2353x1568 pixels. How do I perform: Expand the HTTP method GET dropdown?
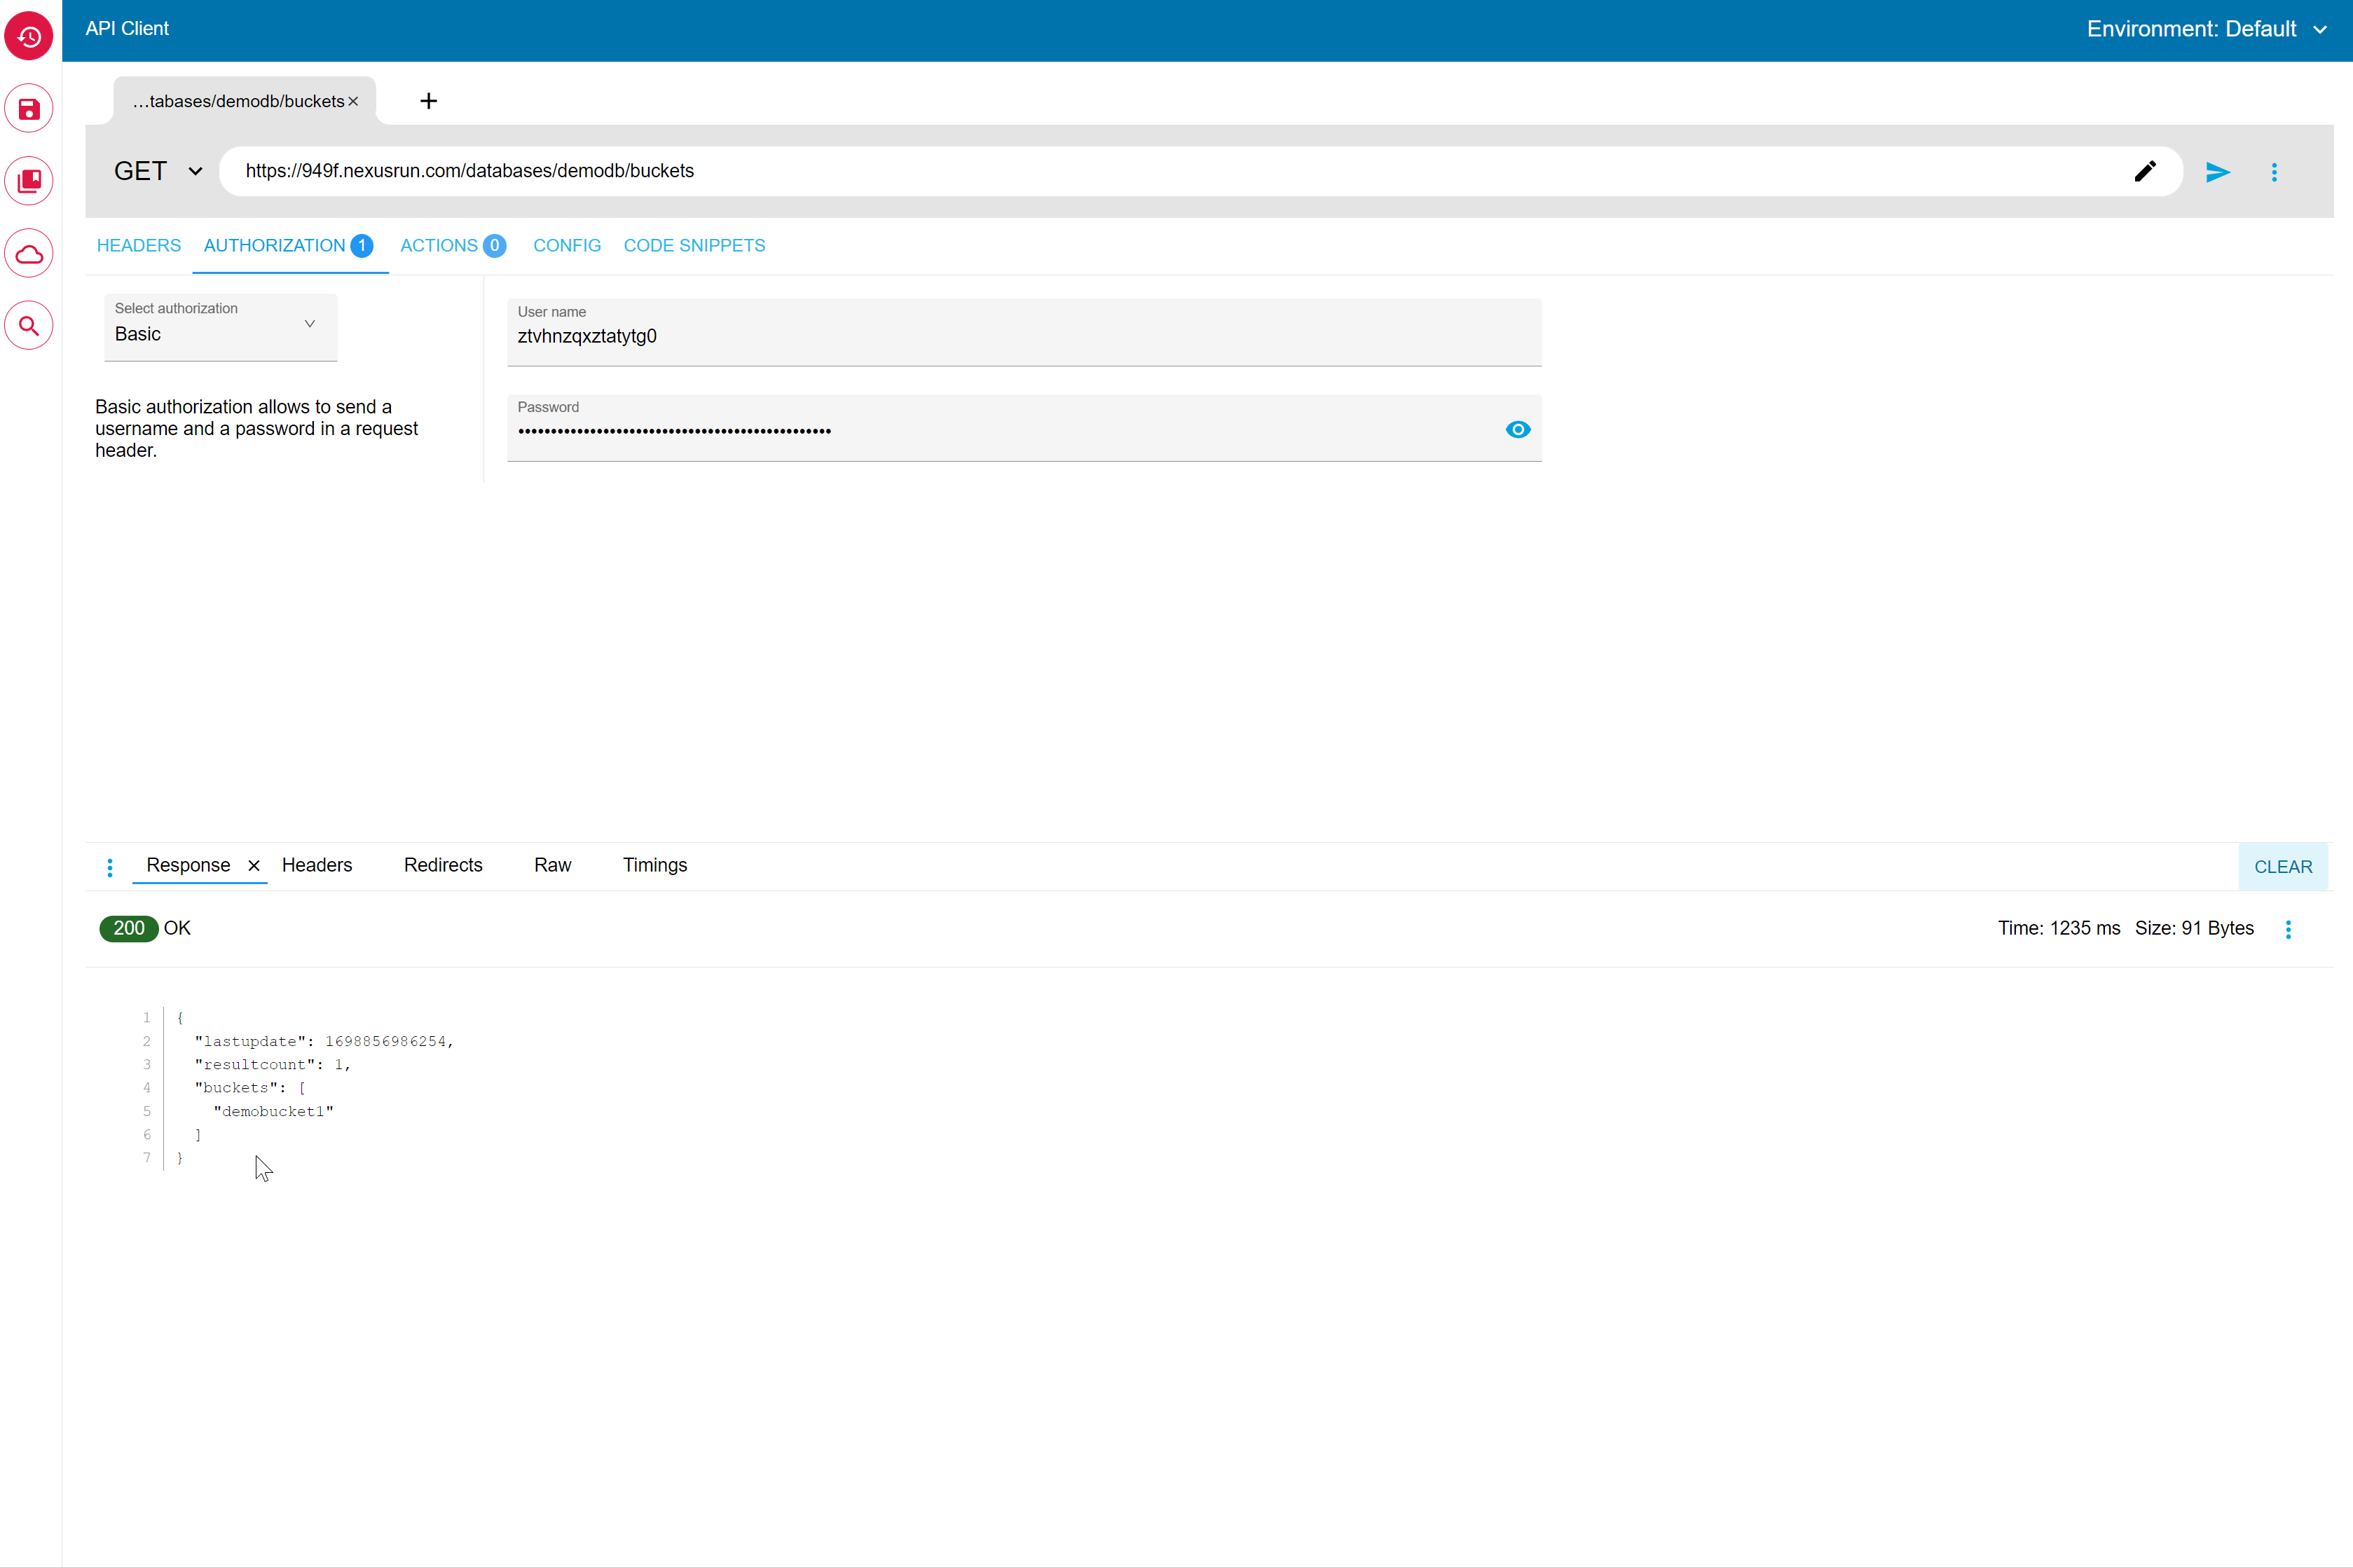pos(159,171)
